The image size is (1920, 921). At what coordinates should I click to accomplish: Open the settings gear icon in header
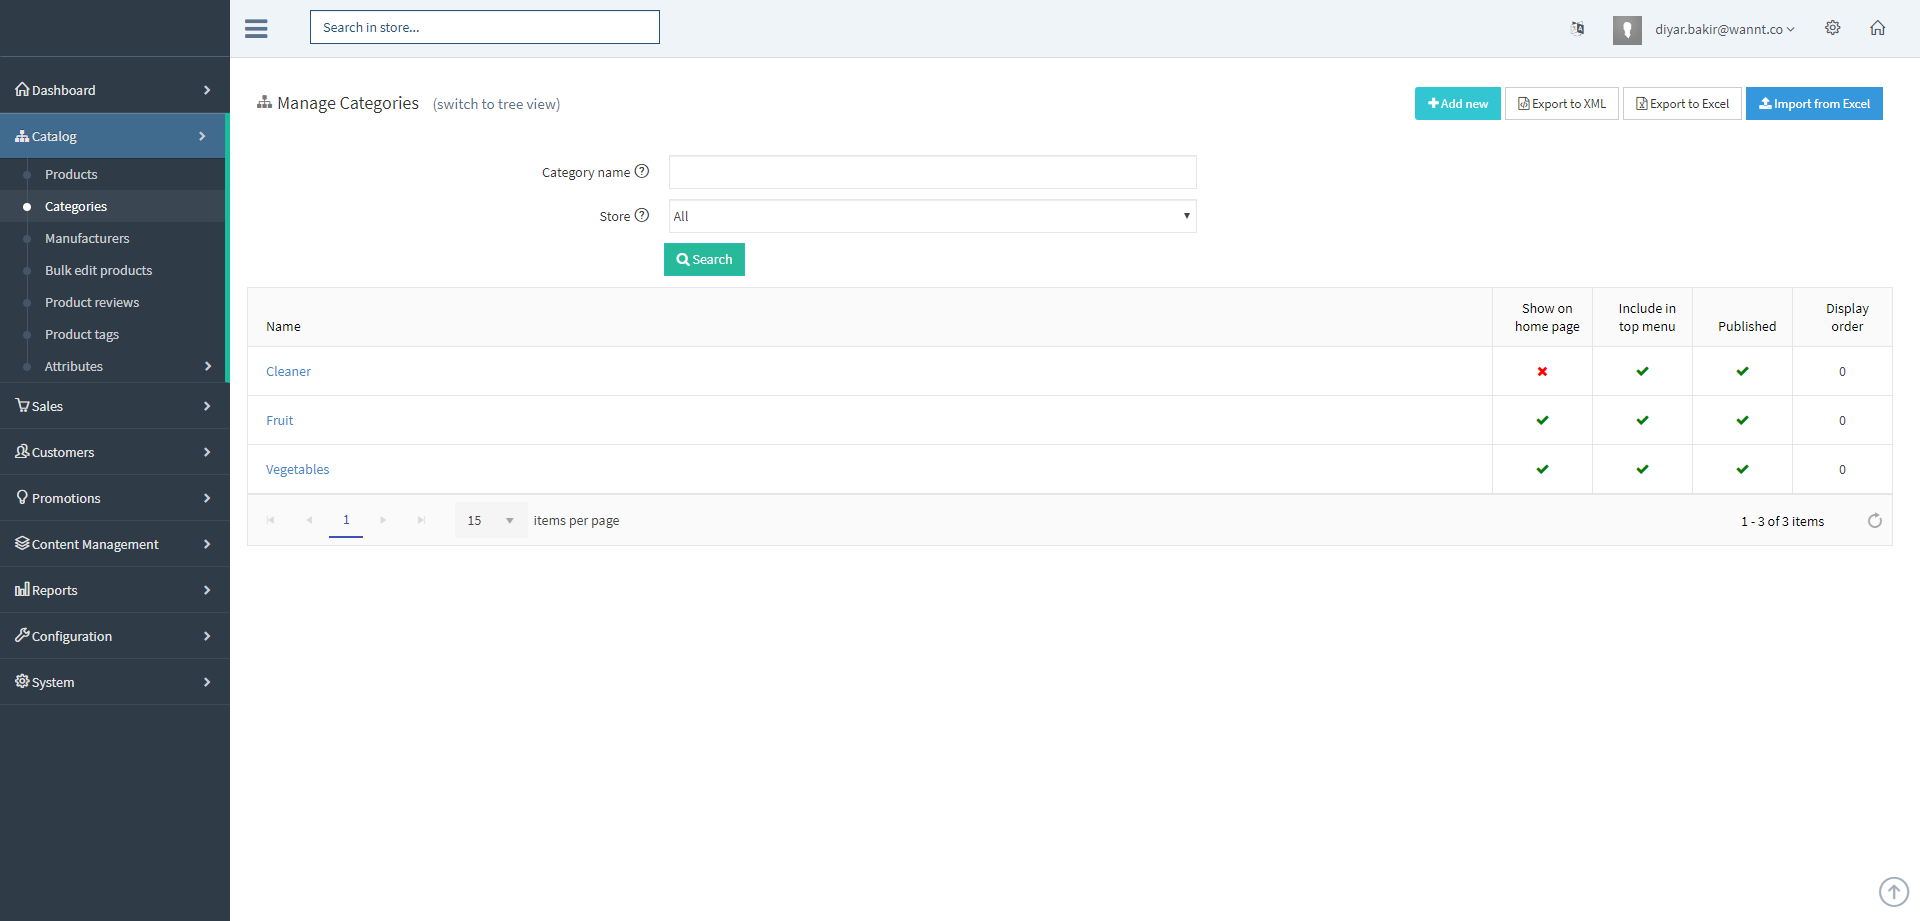click(1832, 28)
